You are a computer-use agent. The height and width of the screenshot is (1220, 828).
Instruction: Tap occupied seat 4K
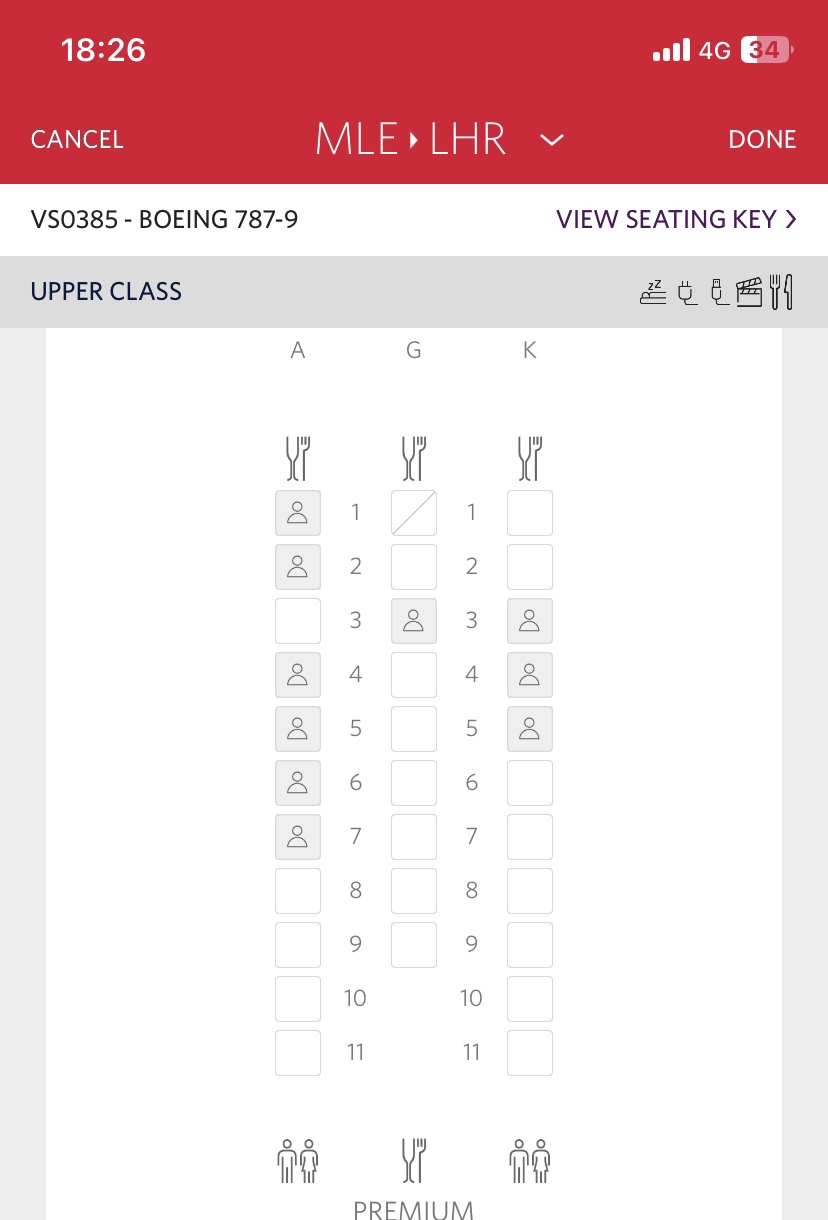point(530,675)
